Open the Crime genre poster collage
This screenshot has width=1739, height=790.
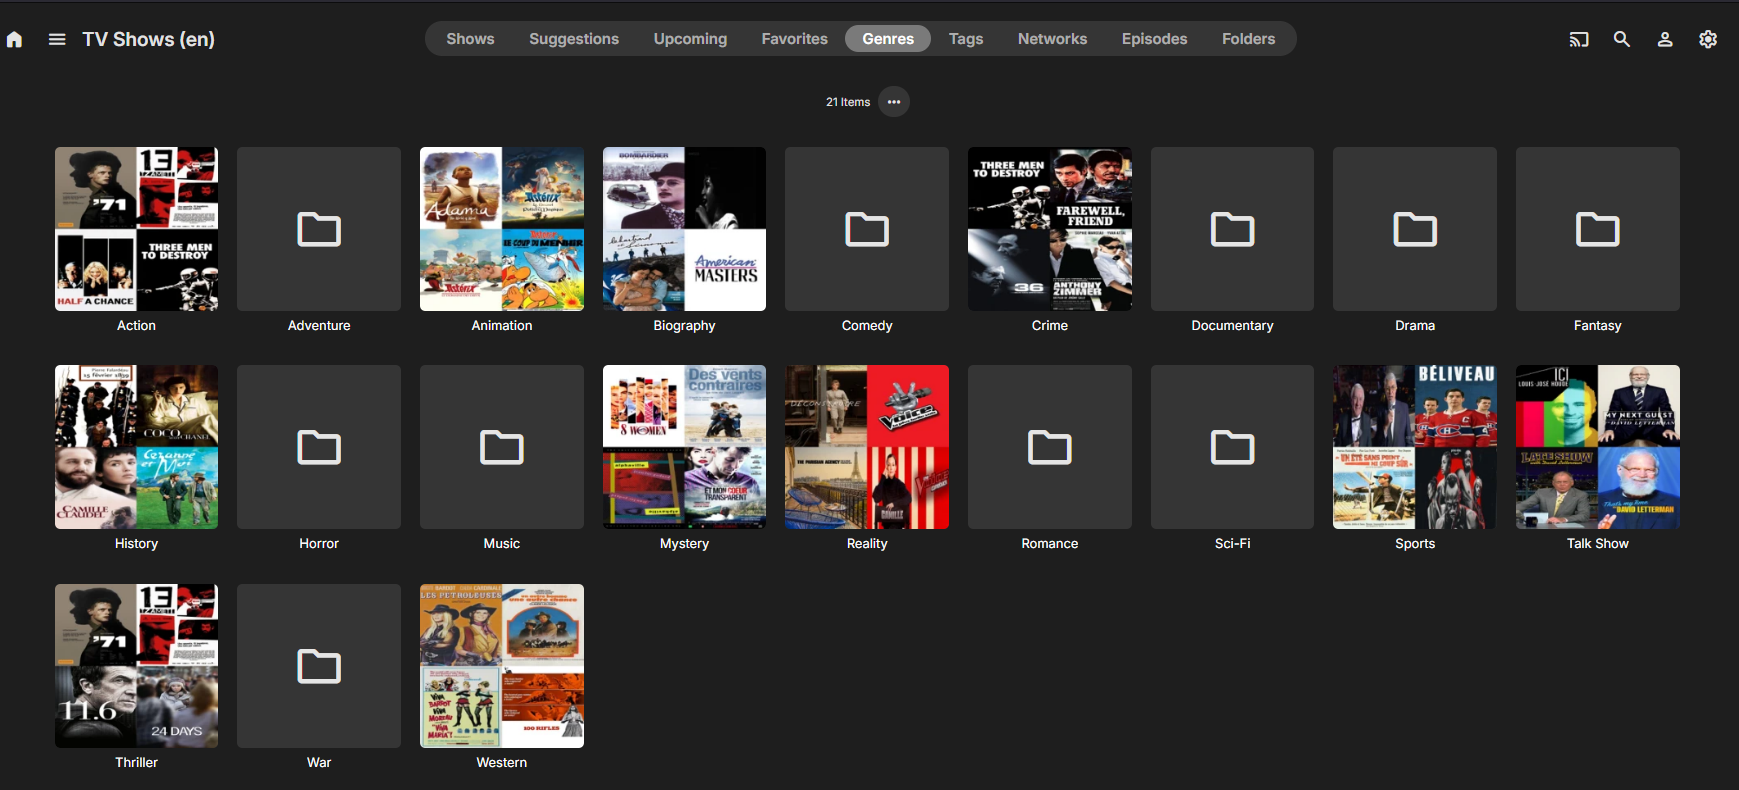coord(1050,229)
